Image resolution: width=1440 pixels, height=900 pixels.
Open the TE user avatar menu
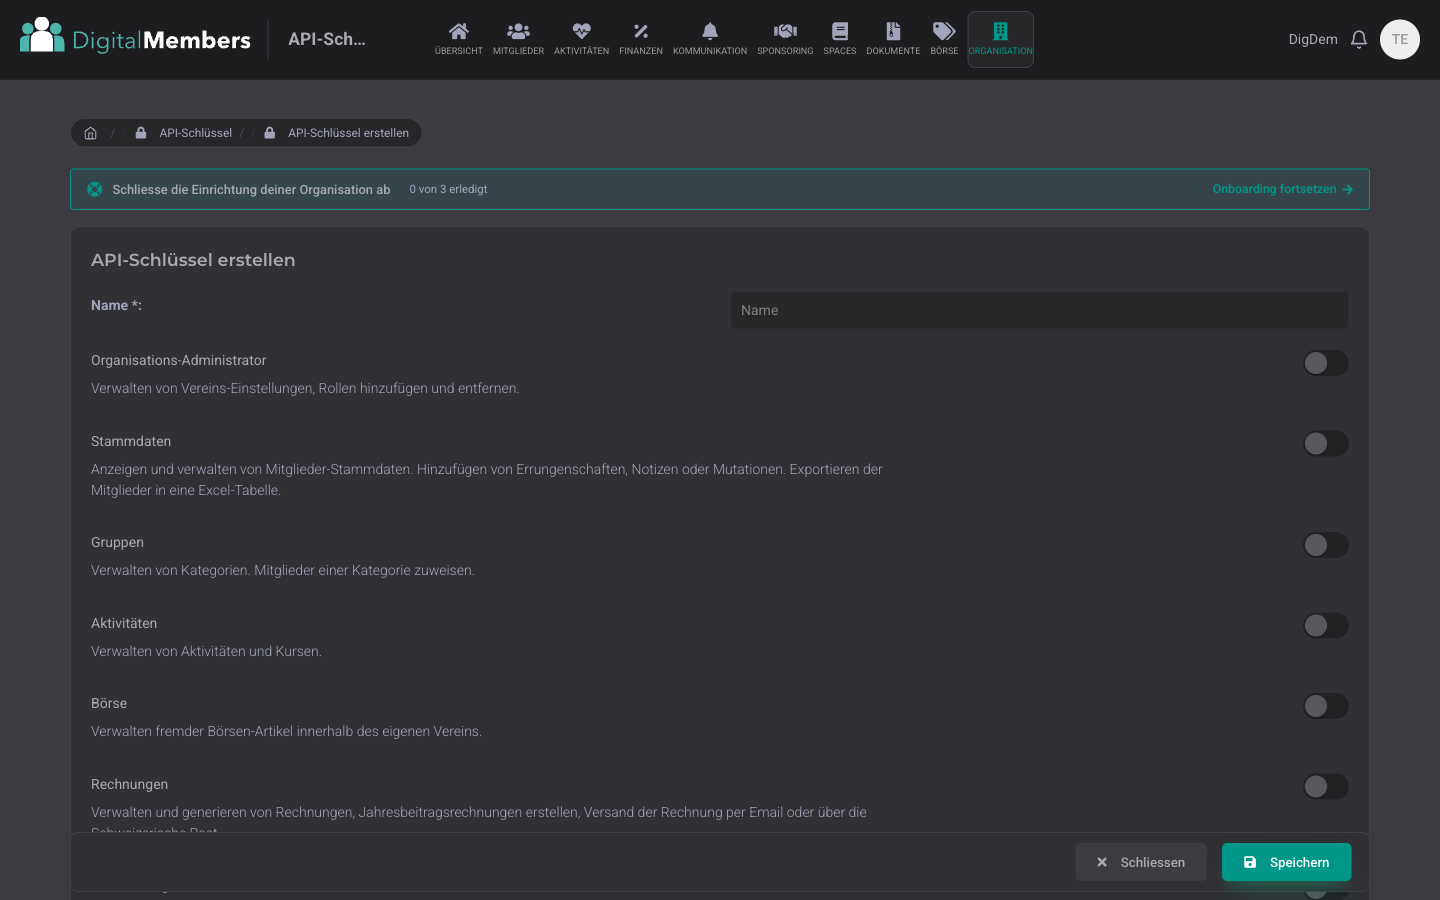tap(1399, 39)
